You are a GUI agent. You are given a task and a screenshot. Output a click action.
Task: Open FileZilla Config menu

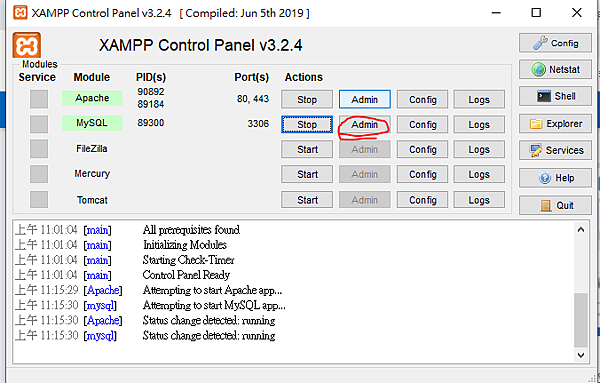tap(422, 149)
